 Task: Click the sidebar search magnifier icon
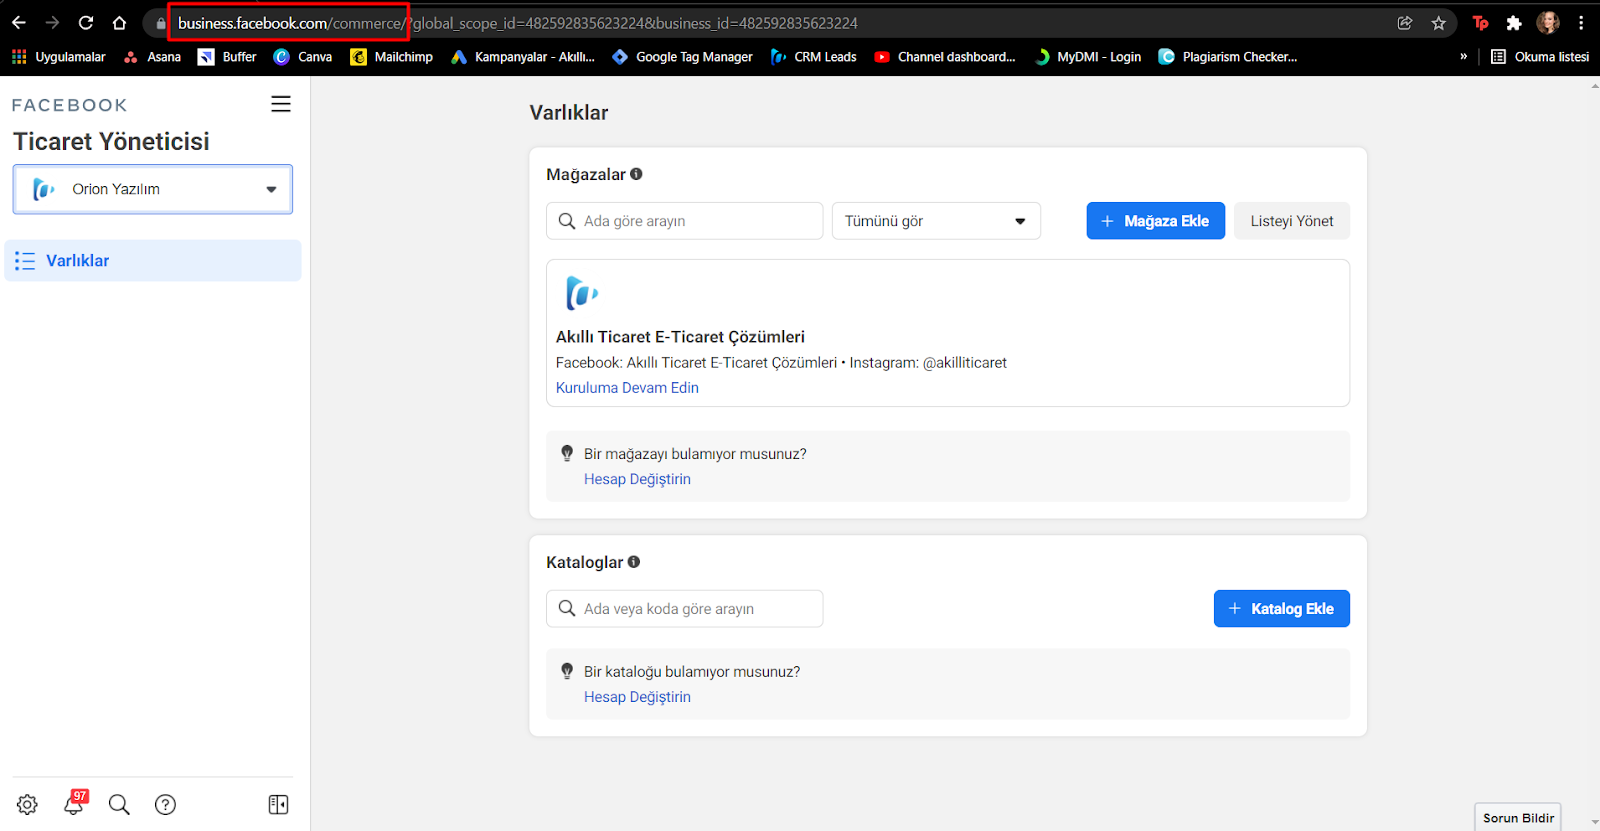pos(119,804)
